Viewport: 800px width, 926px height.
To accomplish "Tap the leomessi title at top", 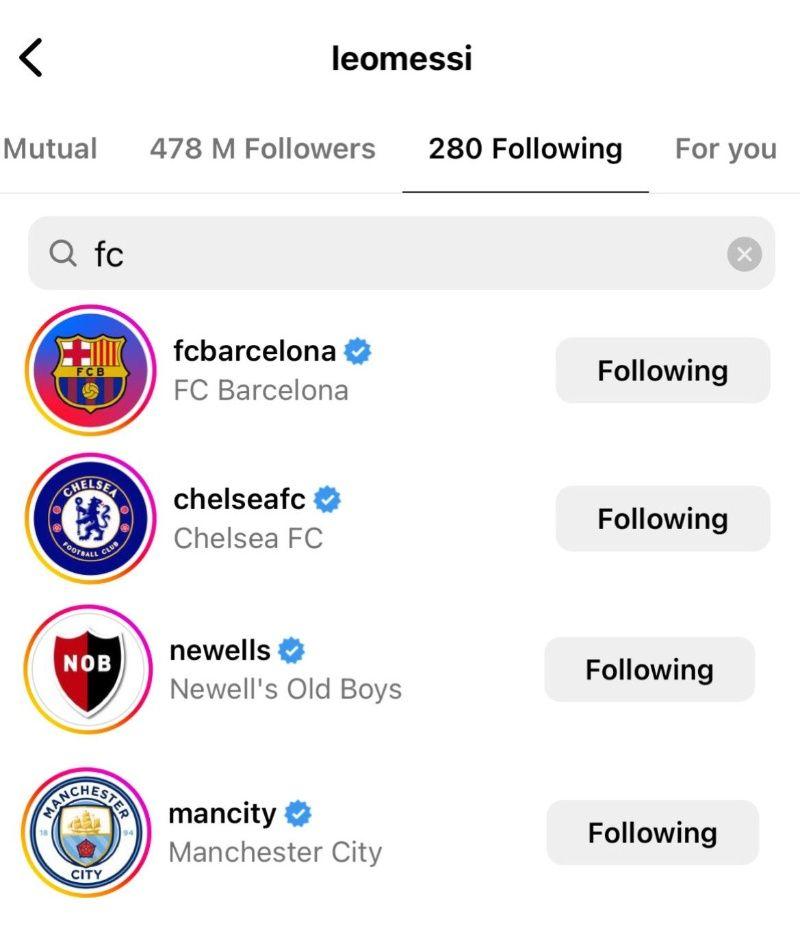I will tap(401, 59).
